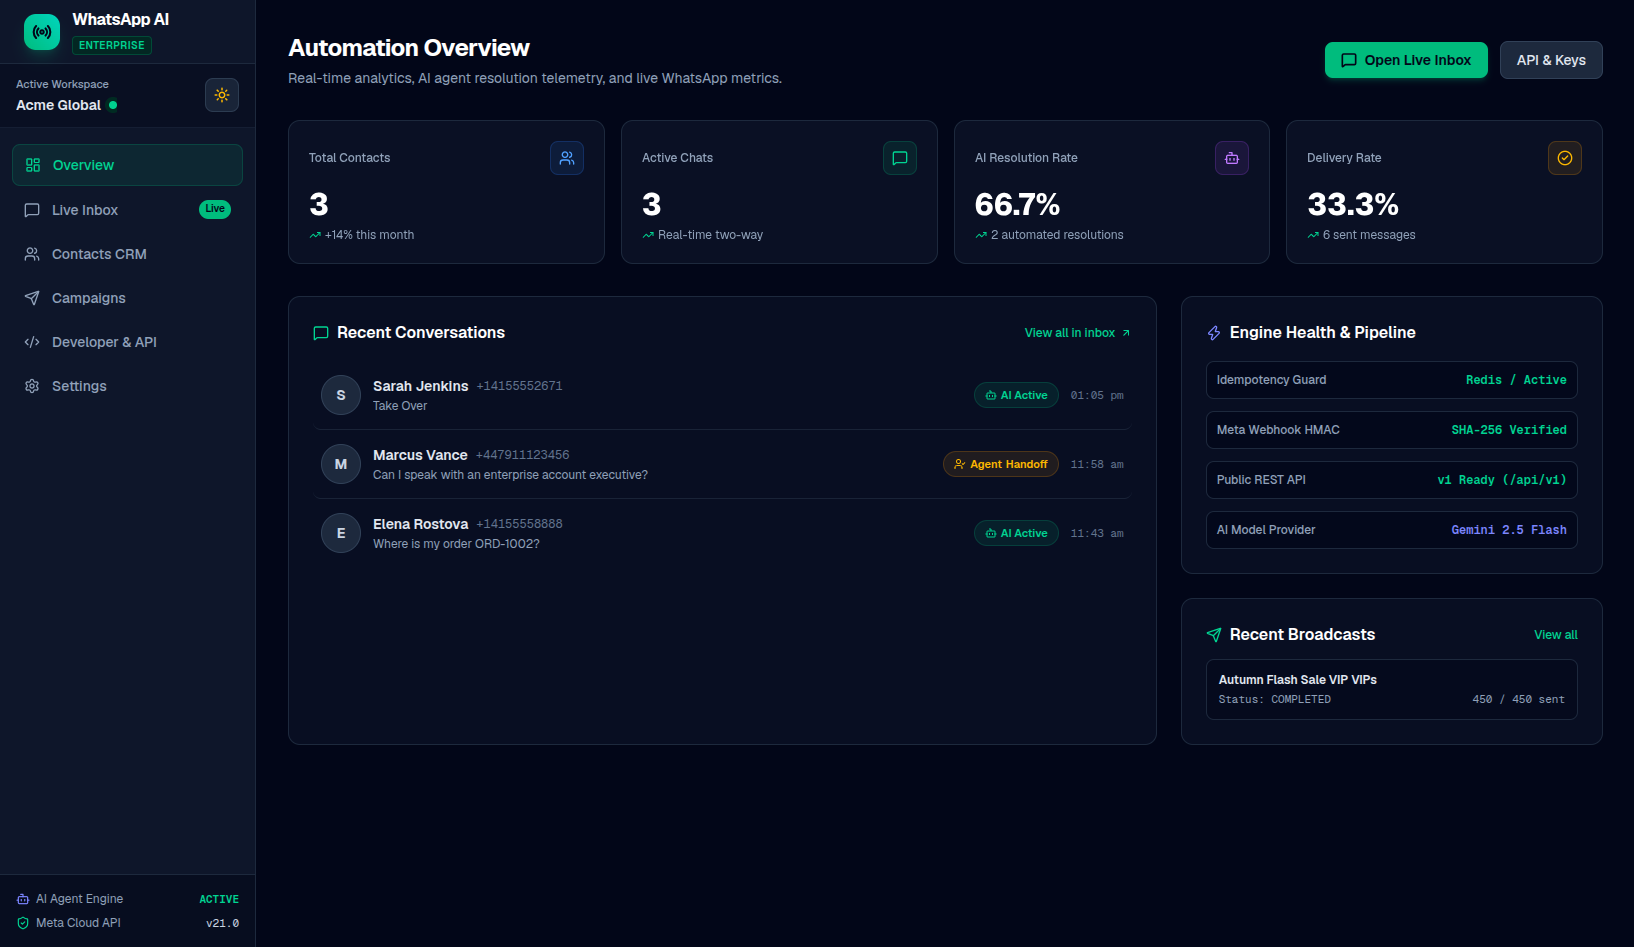Click the View all broadcasts link
Screen dimensions: 1634x947
1556,635
